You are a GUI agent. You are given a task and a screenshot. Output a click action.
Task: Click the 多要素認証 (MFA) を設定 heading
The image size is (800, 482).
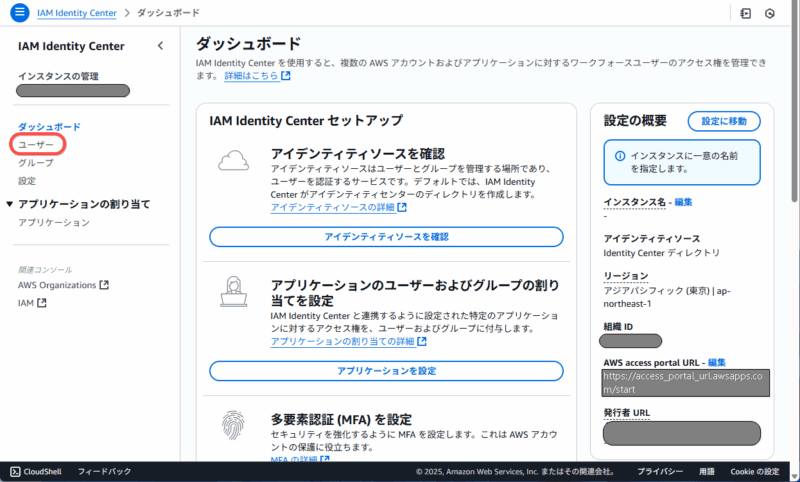[341, 419]
